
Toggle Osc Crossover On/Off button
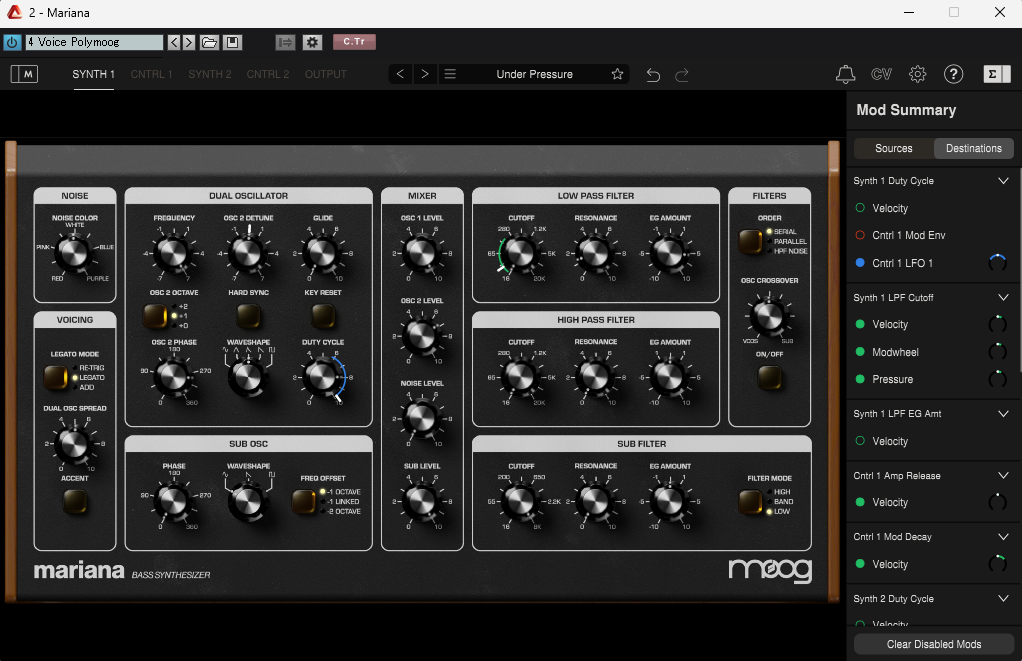pyautogui.click(x=769, y=377)
